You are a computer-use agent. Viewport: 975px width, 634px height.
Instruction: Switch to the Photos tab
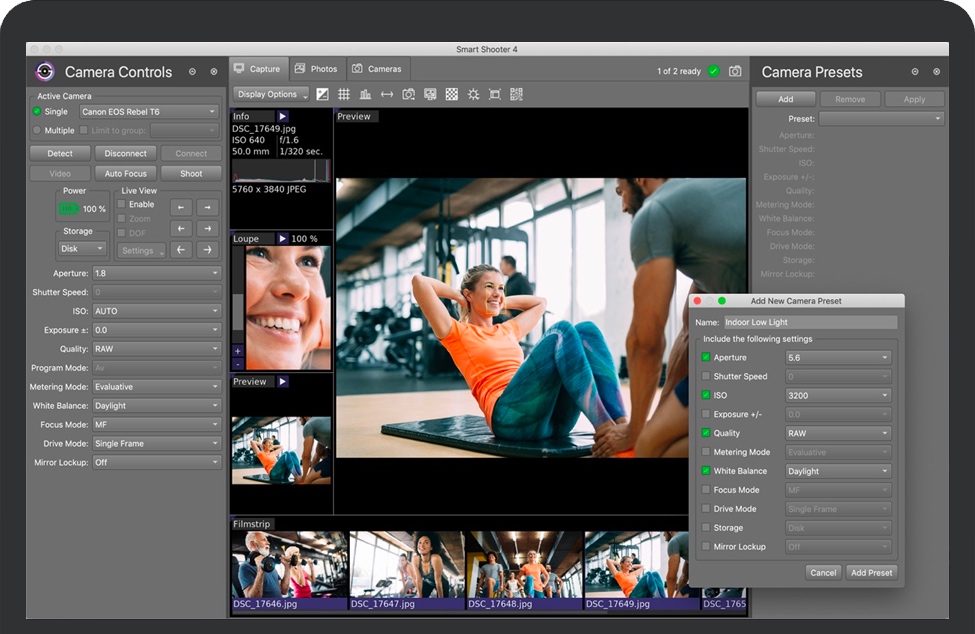[316, 69]
